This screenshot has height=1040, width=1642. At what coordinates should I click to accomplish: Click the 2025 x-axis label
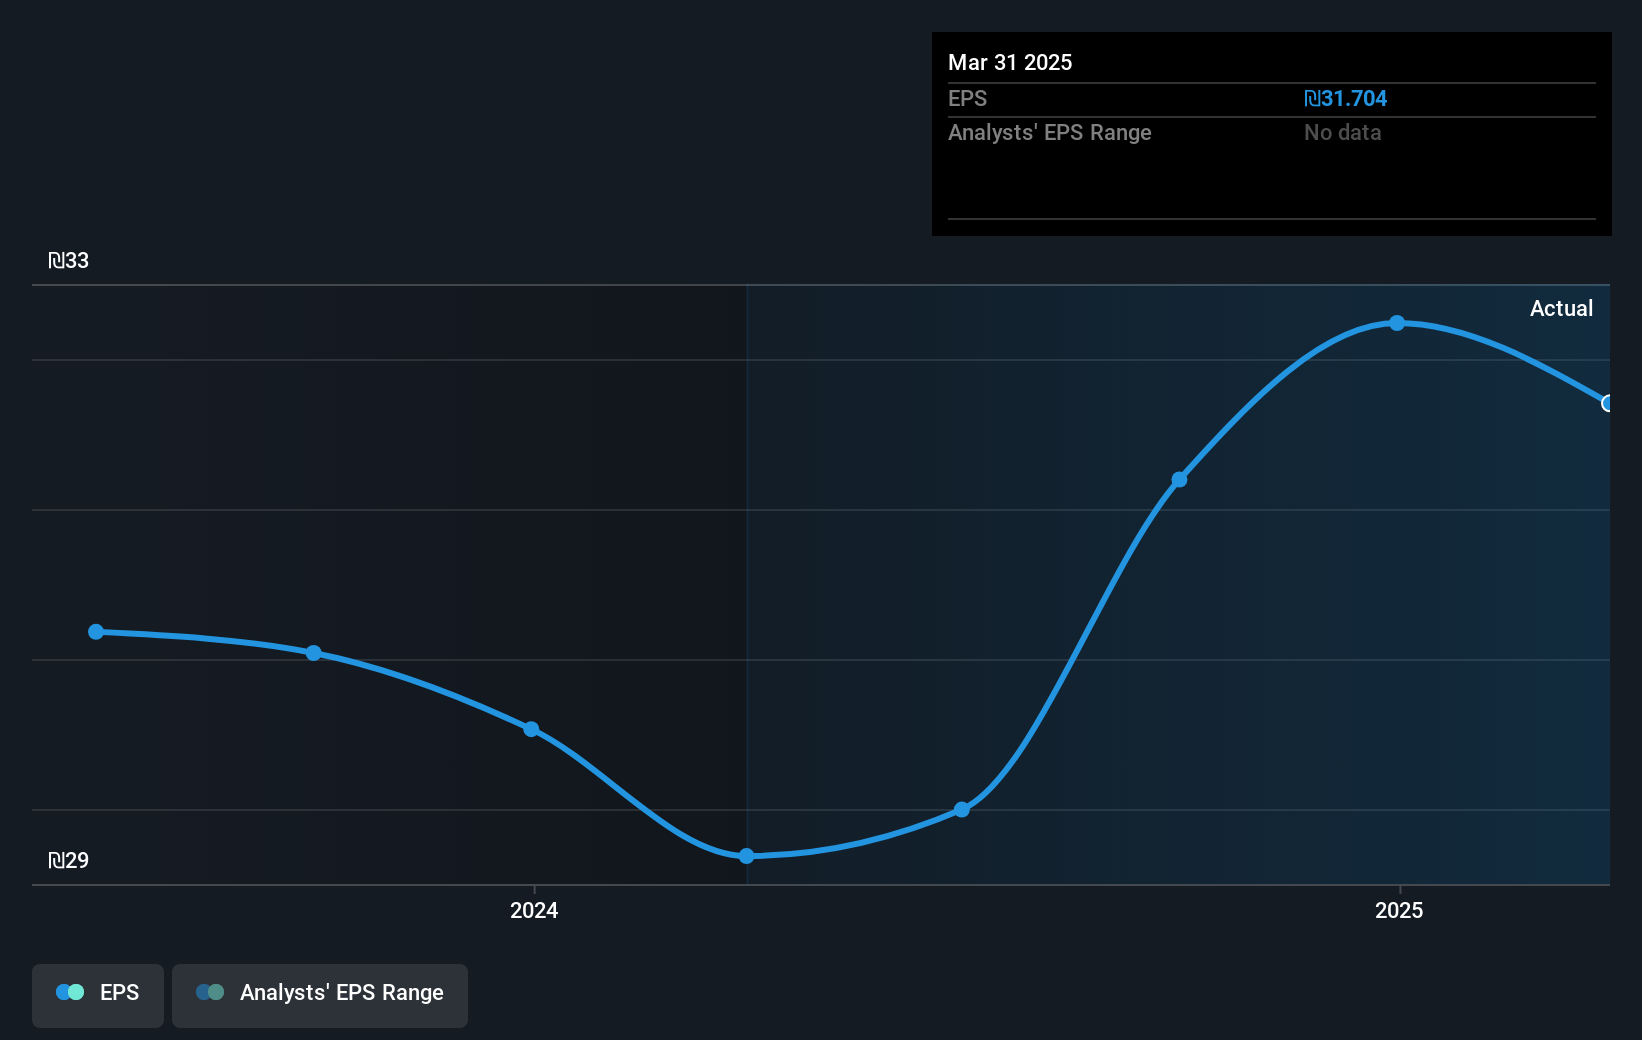coord(1399,910)
